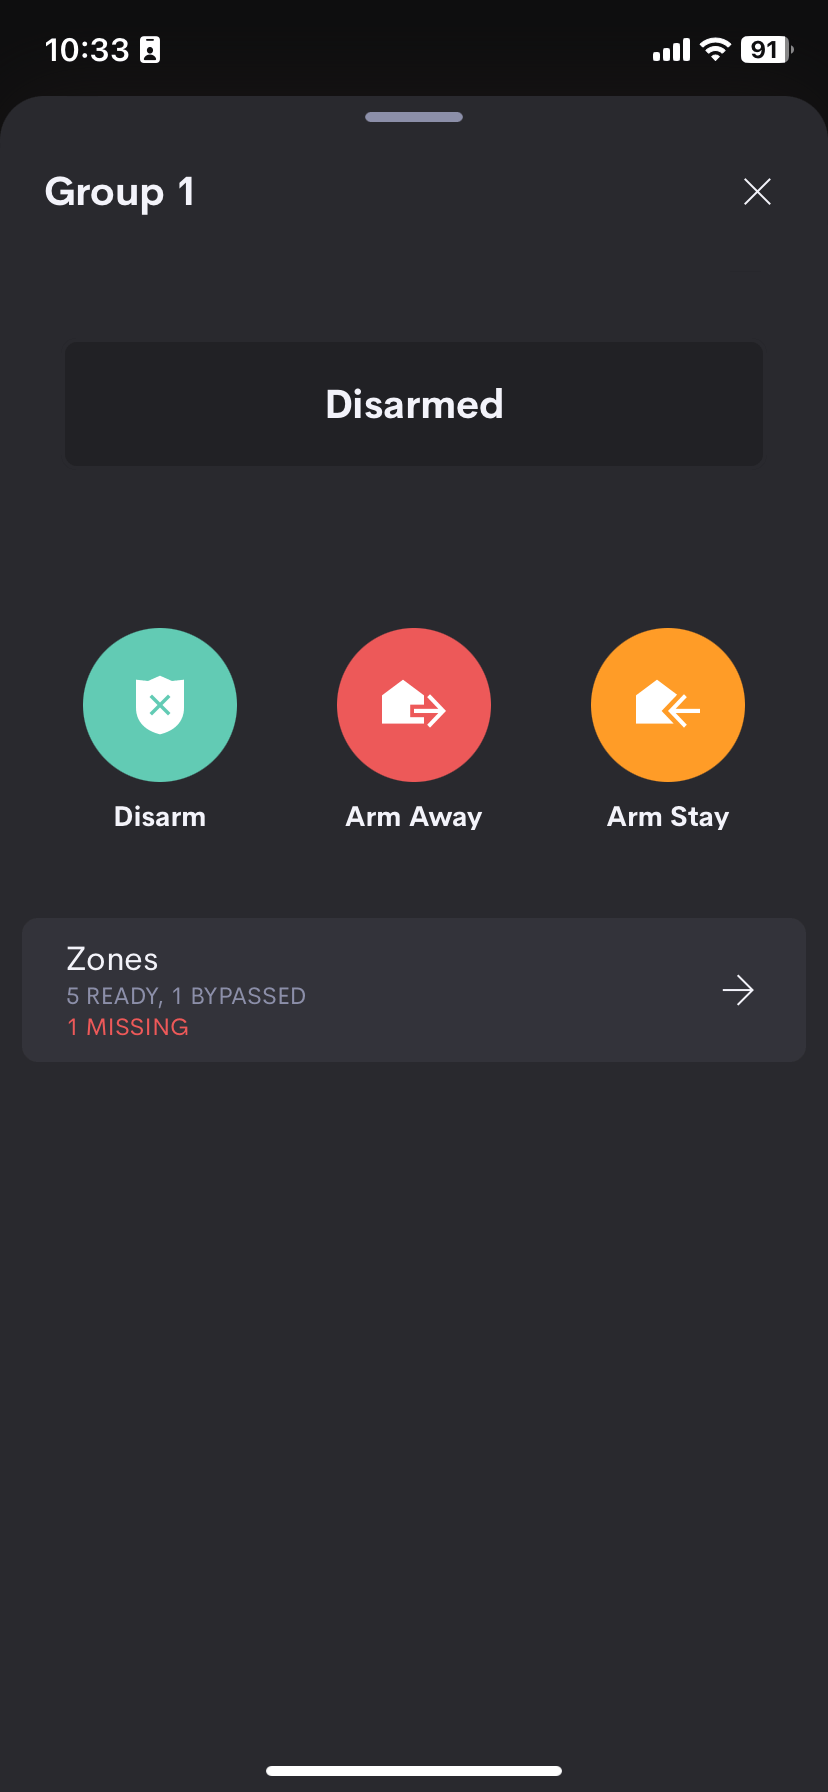Tap the red 1 MISSING warning text
Screen dimensions: 828x1792
point(128,1027)
